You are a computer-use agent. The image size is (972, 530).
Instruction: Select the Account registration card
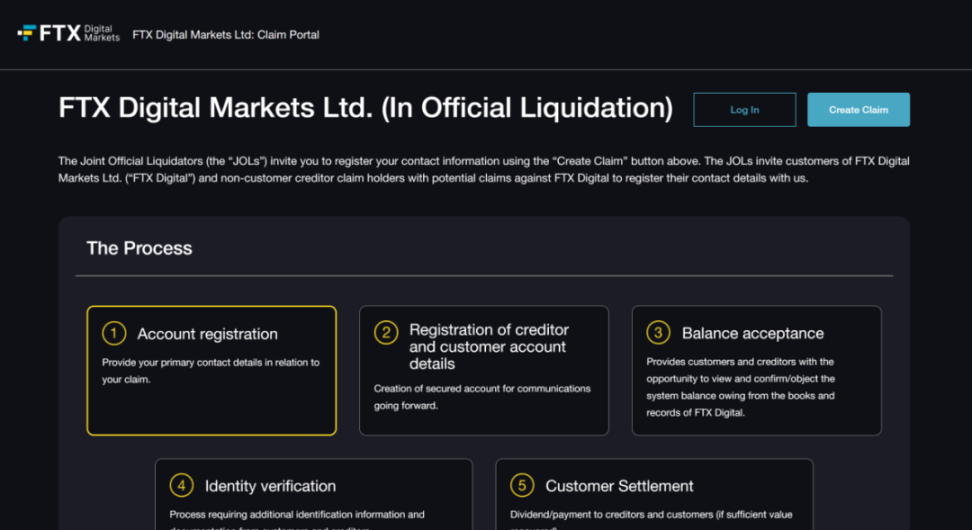tap(211, 371)
